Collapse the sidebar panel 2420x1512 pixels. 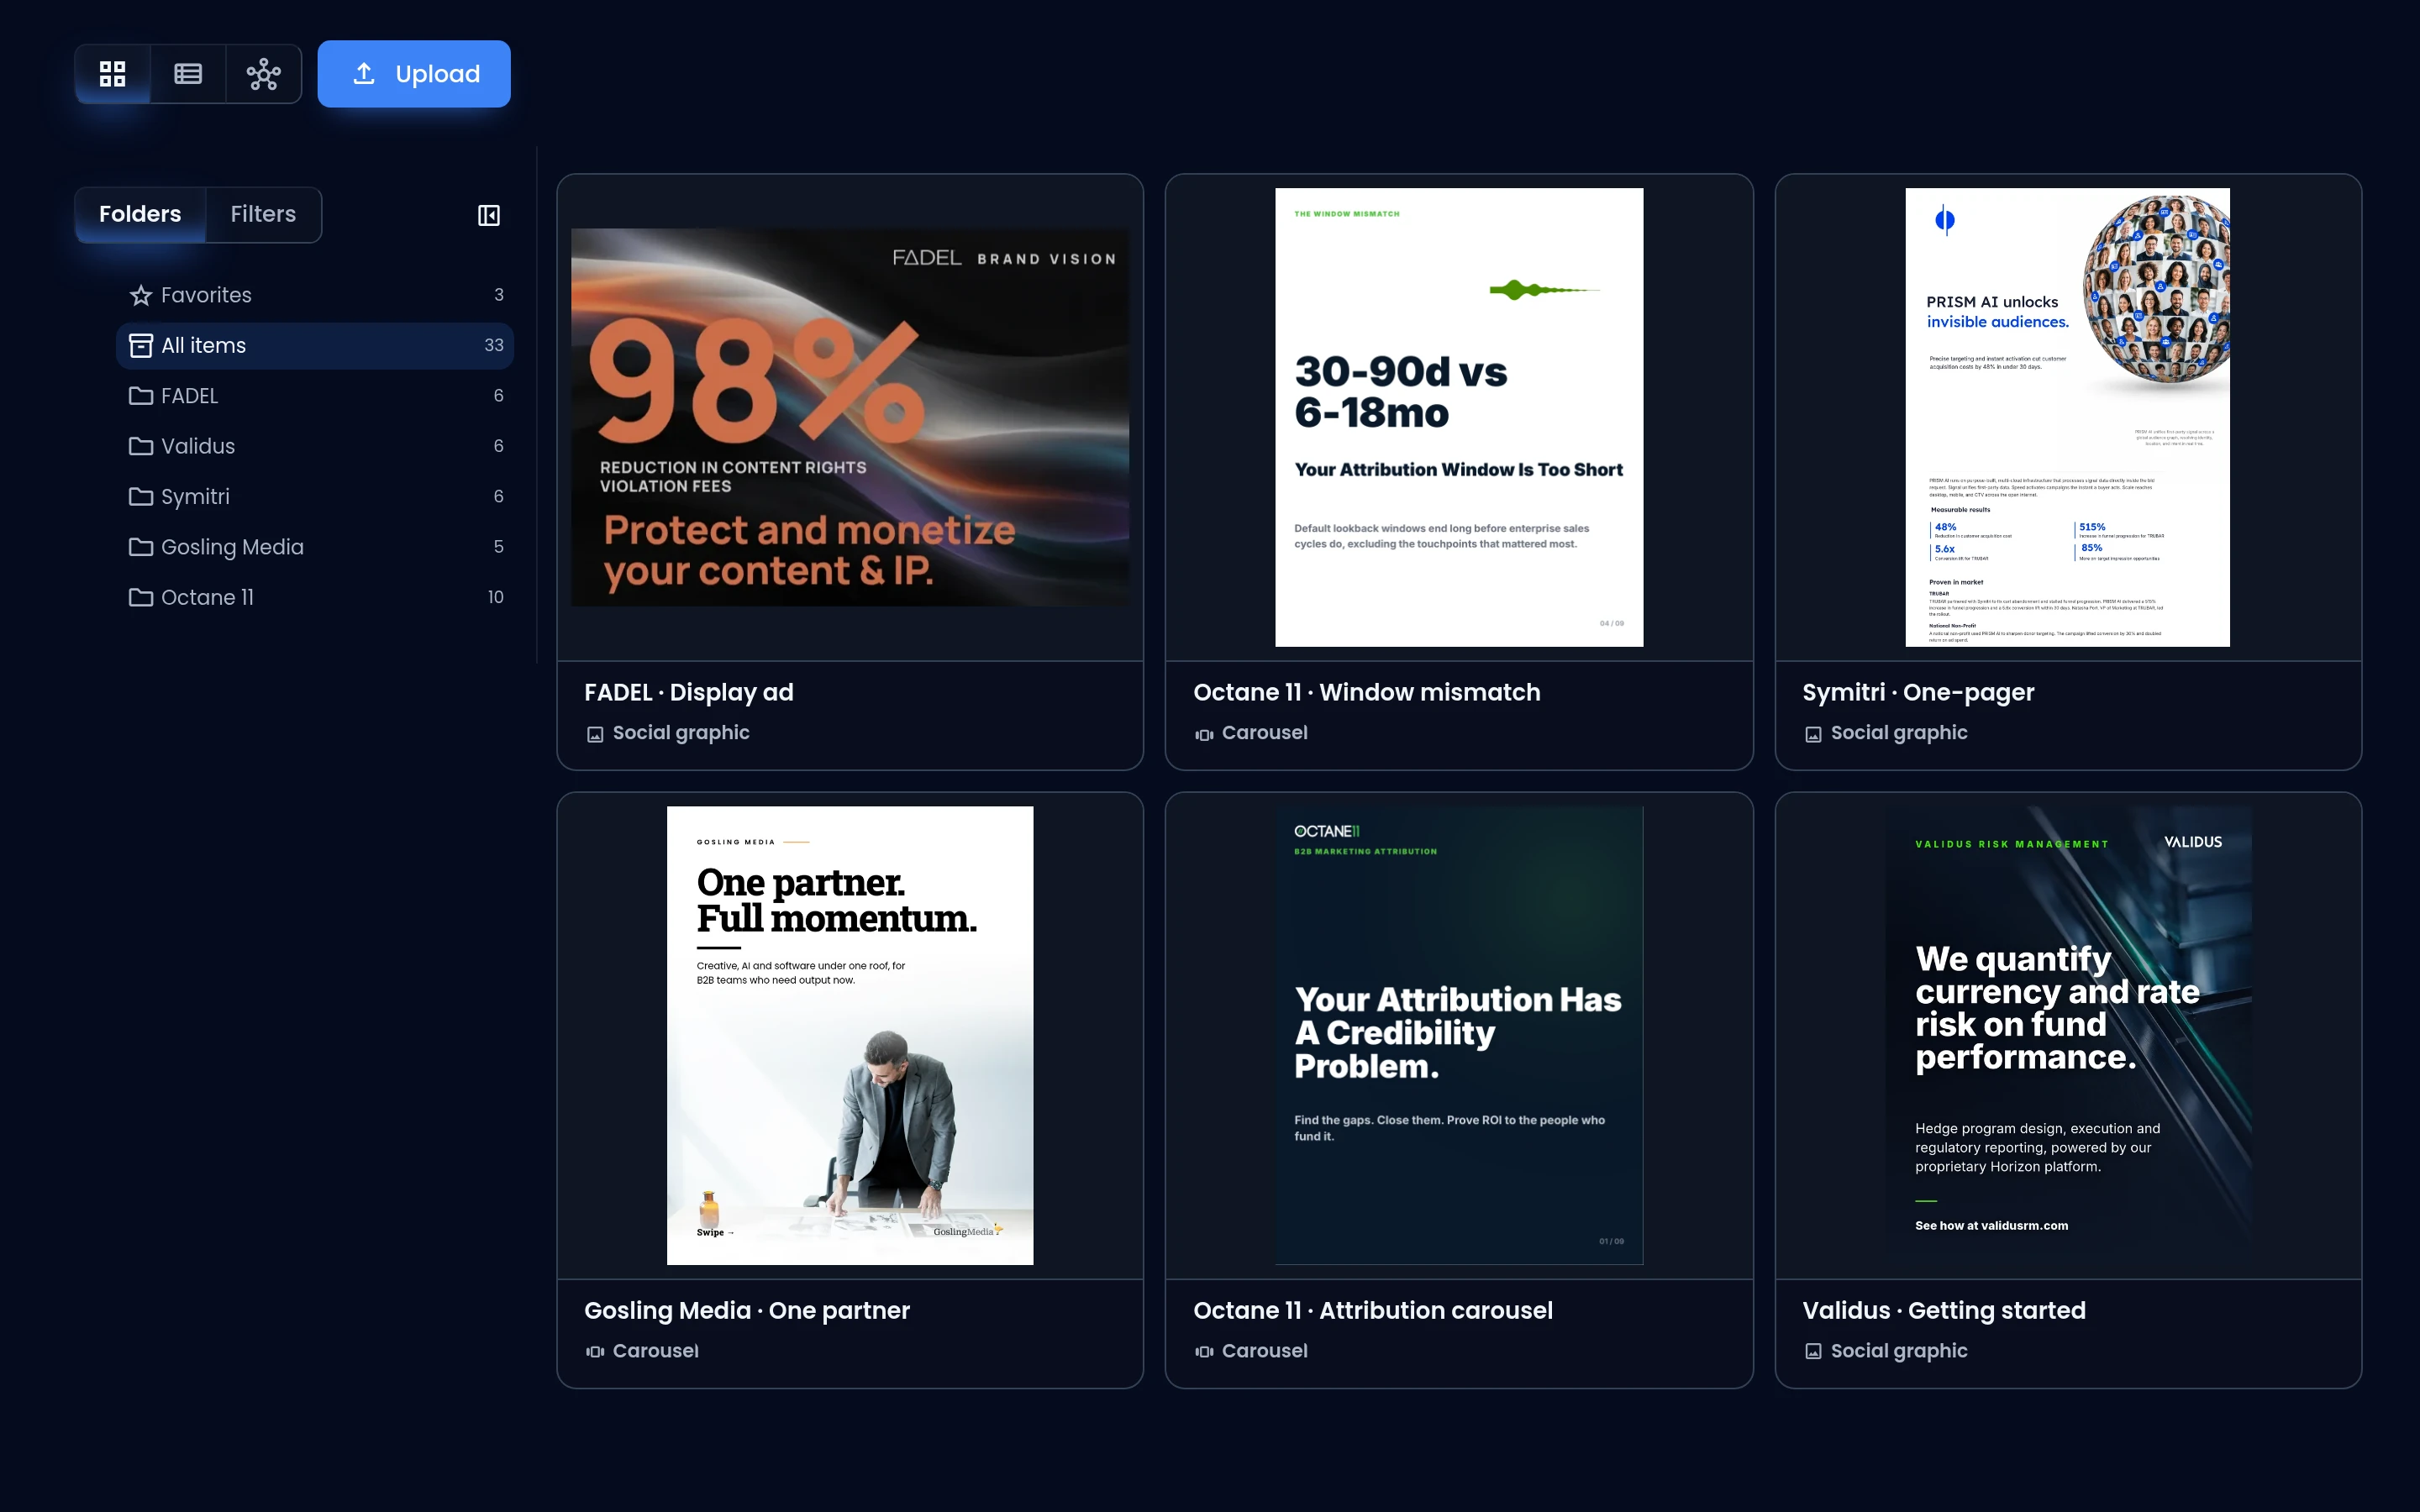[489, 215]
